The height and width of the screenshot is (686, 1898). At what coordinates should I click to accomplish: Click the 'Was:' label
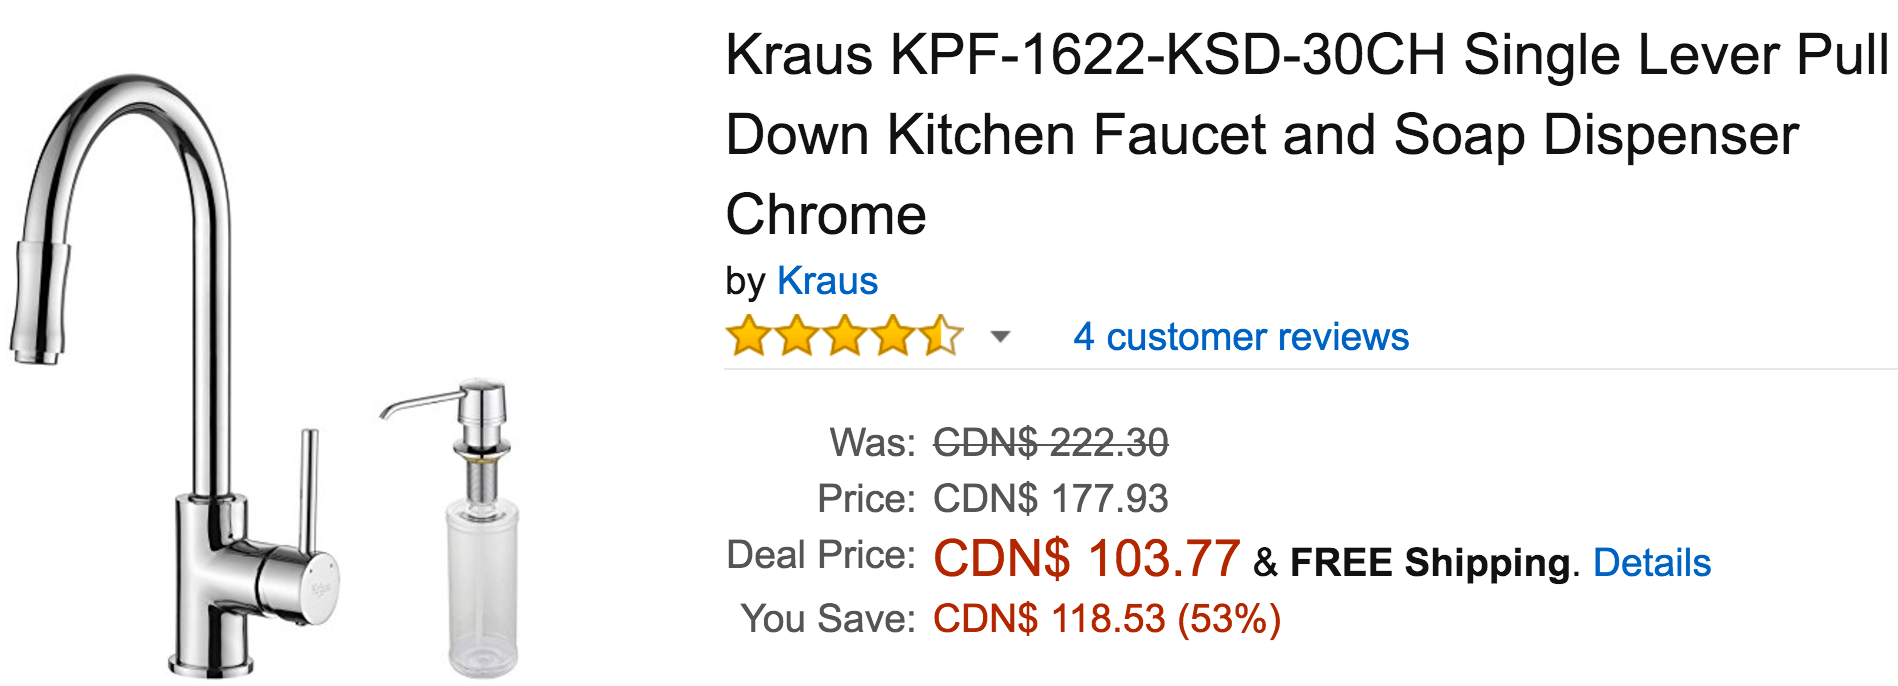873,442
